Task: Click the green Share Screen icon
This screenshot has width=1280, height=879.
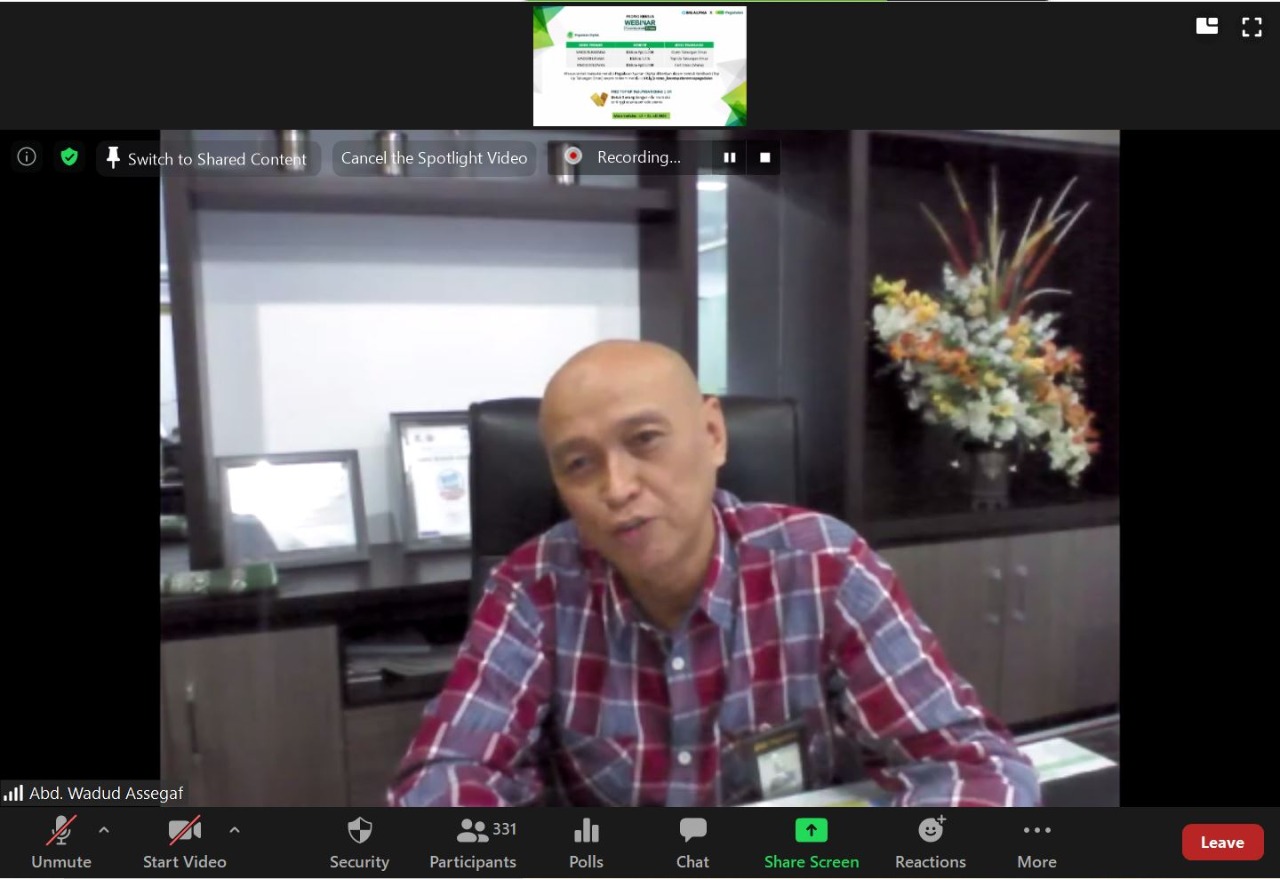Action: click(811, 831)
